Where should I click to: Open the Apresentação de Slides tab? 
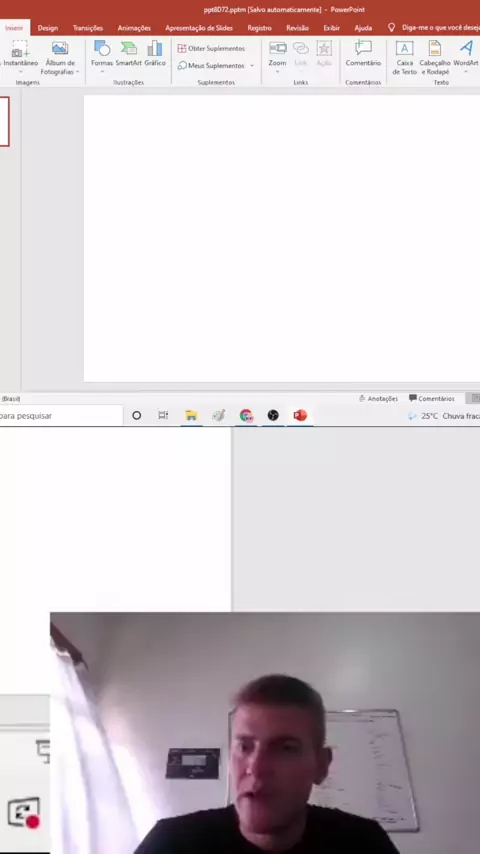(199, 28)
